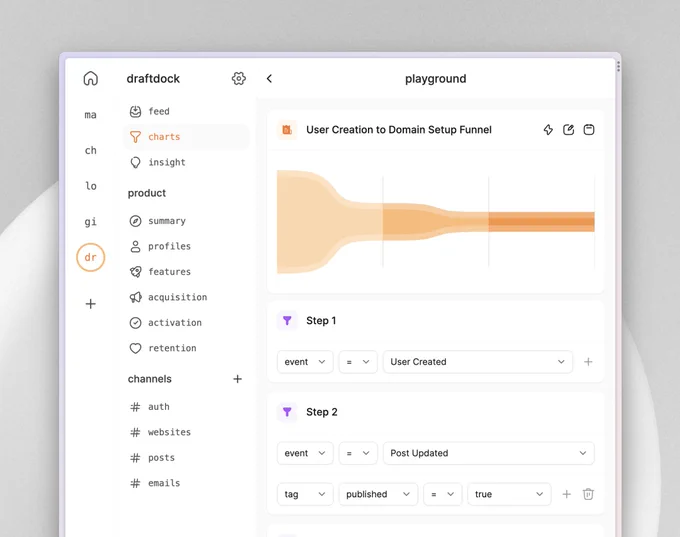Open the features rocket icon
Viewport: 680px width, 537px height.
135,272
